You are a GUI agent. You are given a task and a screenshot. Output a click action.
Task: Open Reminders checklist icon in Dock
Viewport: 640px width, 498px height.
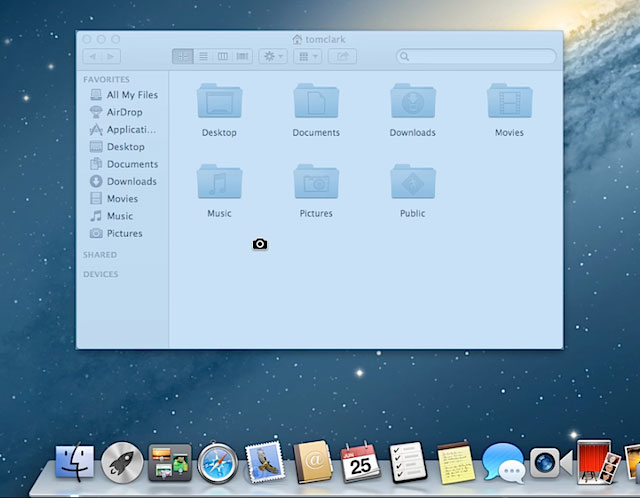pyautogui.click(x=408, y=462)
